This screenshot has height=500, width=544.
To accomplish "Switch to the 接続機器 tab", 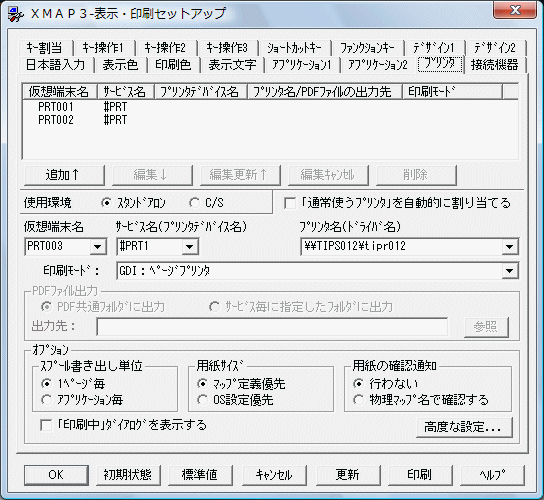I will 495,65.
